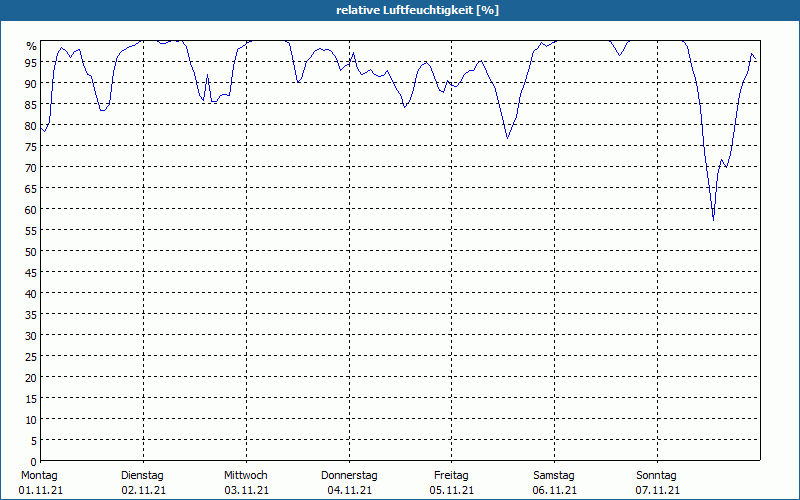Image resolution: width=800 pixels, height=500 pixels.
Task: Click the % unit label at the top of the y-axis
Action: [x=32, y=46]
